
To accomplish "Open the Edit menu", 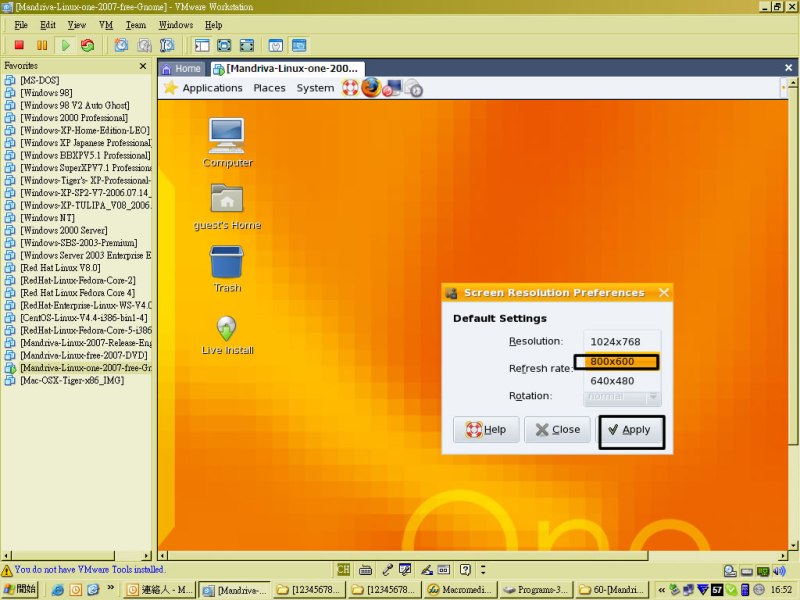I will (x=47, y=24).
